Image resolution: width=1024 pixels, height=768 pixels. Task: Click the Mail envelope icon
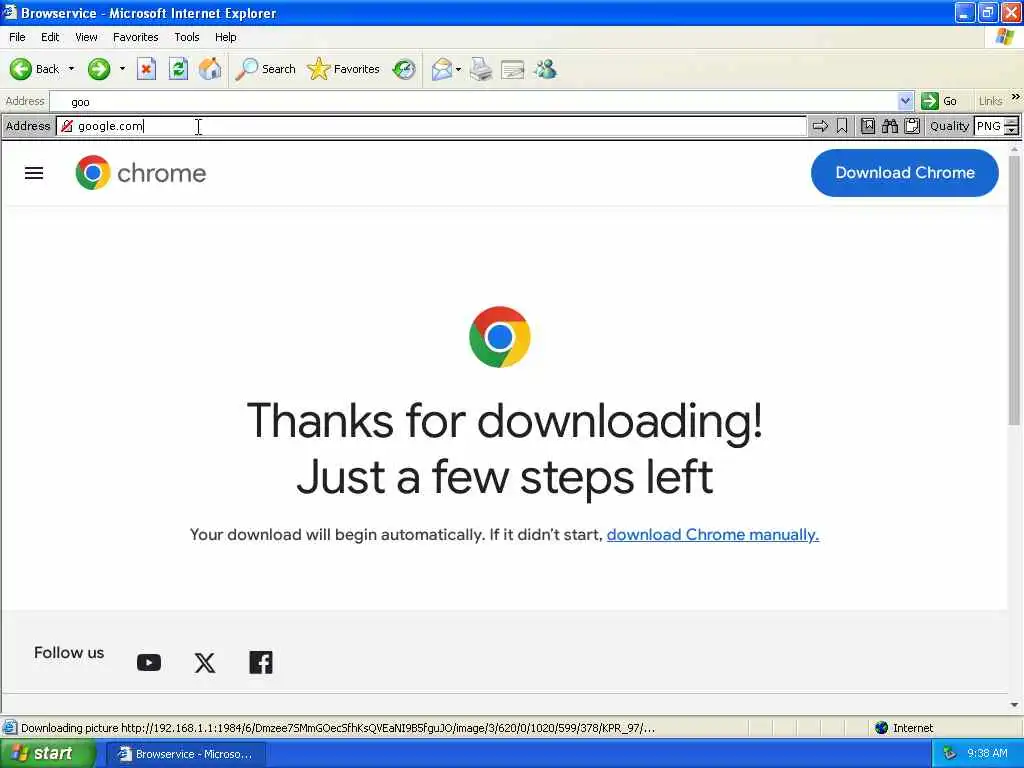coord(441,69)
